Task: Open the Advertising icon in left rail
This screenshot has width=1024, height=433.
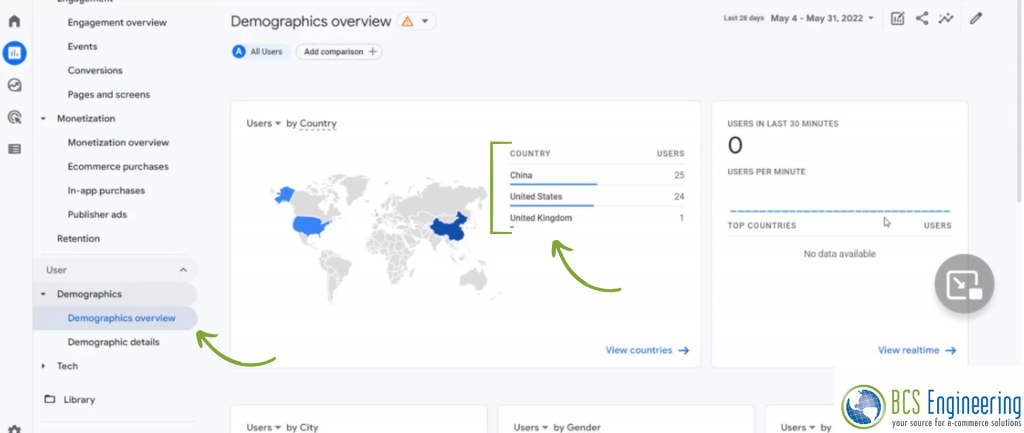Action: (14, 117)
